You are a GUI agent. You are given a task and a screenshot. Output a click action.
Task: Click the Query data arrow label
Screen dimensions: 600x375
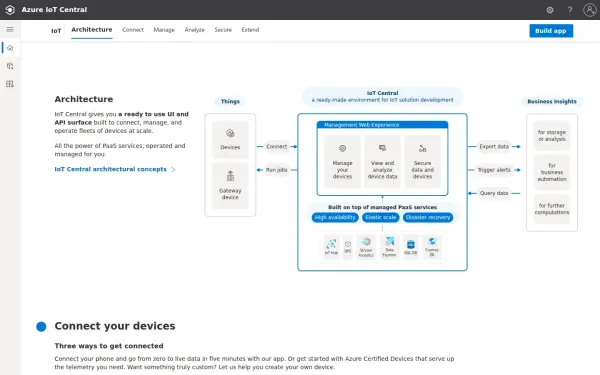coord(494,193)
